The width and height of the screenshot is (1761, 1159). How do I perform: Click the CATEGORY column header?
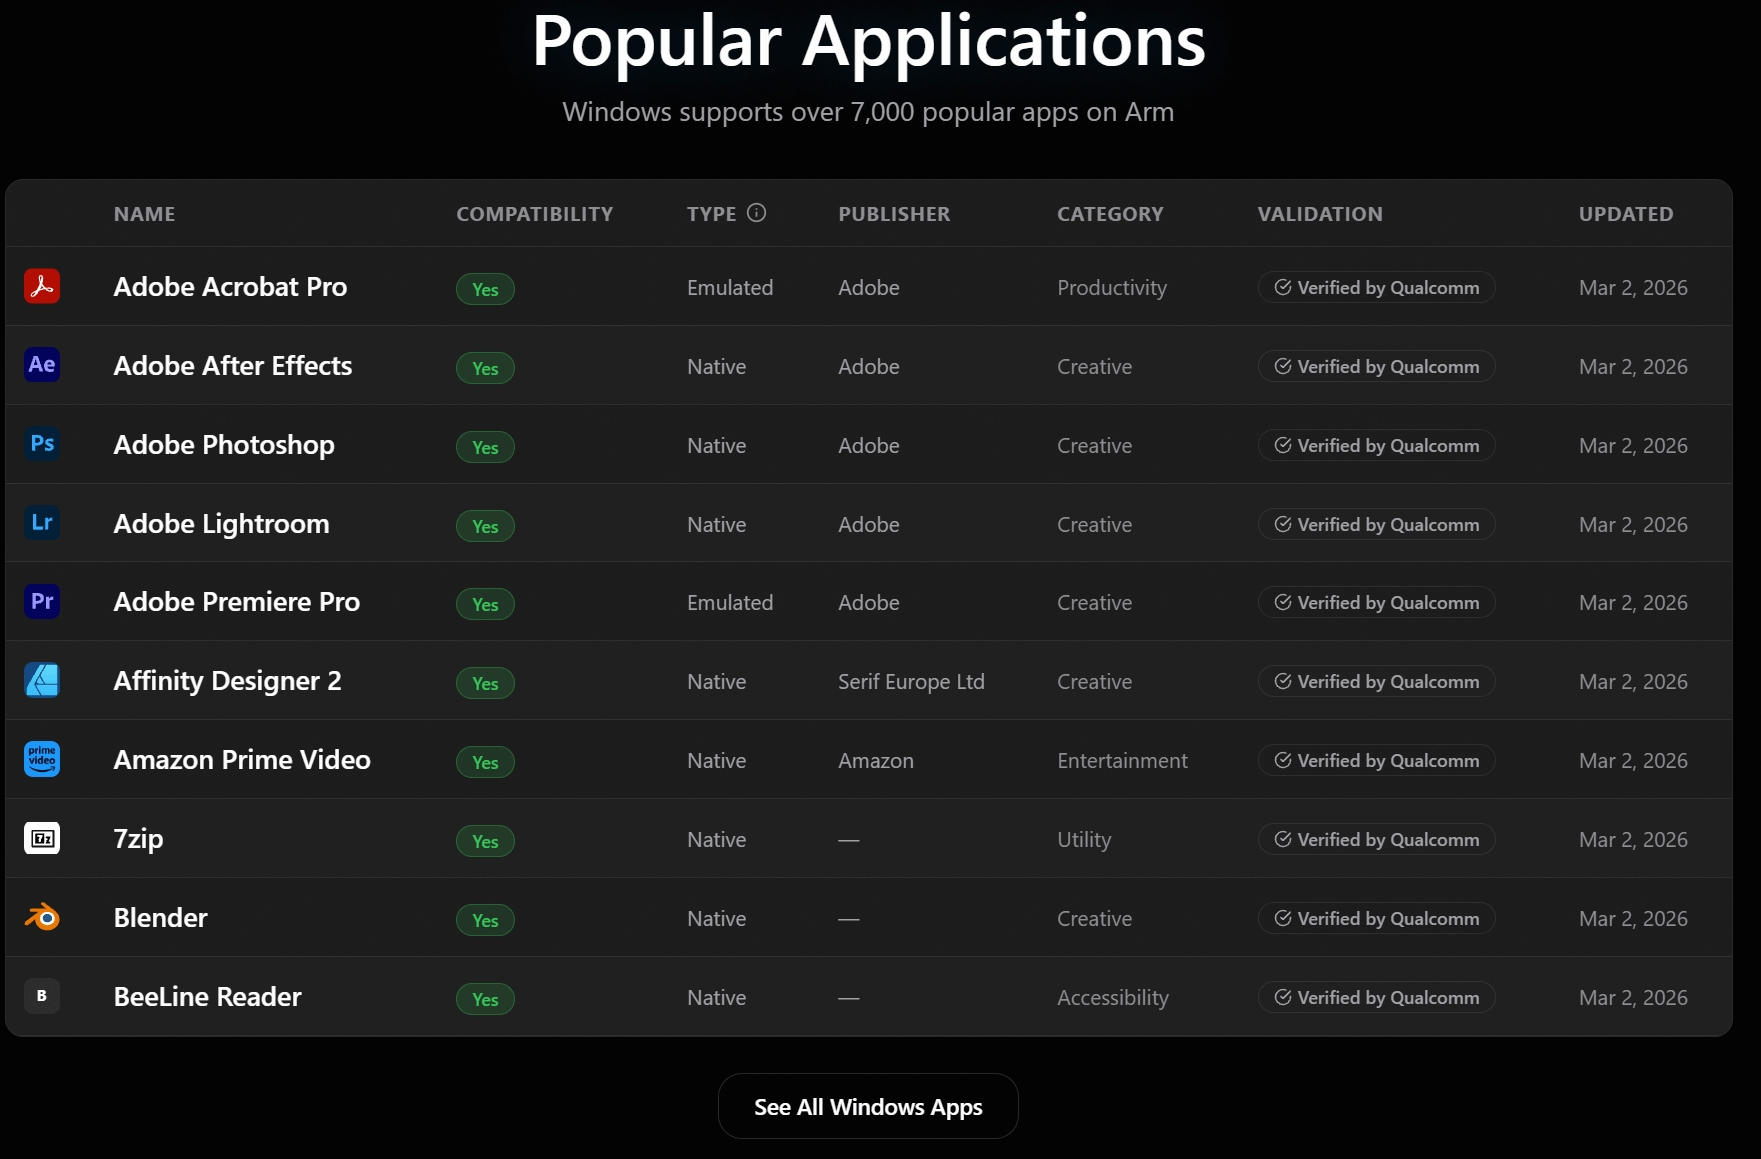(1110, 214)
